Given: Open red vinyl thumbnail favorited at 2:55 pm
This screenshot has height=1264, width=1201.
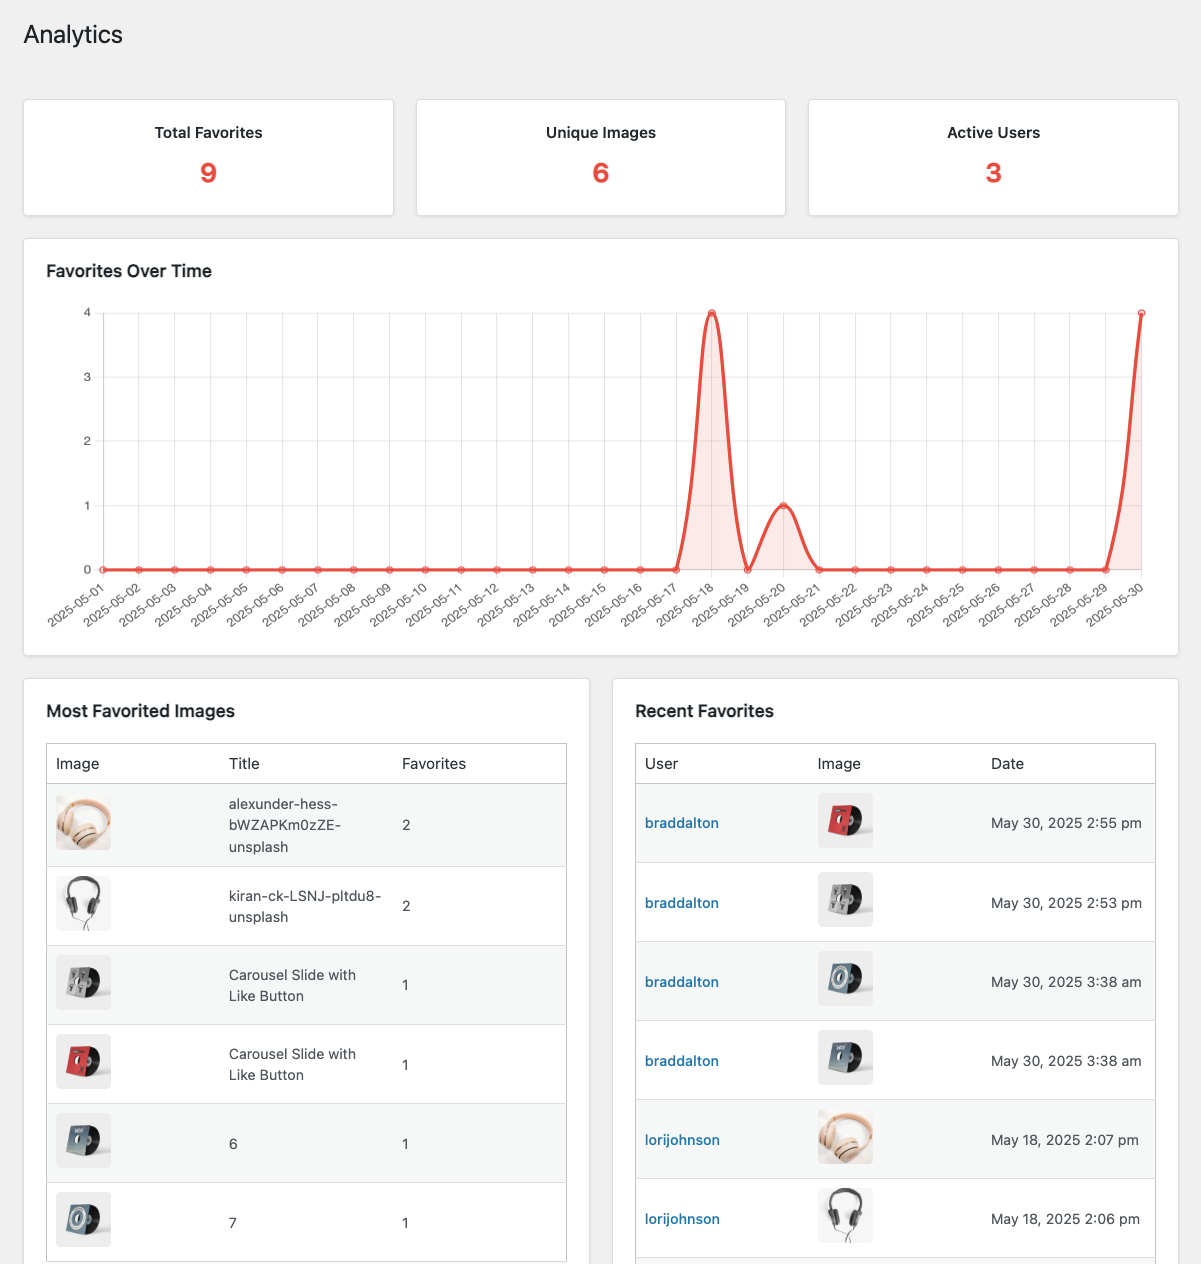Looking at the screenshot, I should [845, 821].
